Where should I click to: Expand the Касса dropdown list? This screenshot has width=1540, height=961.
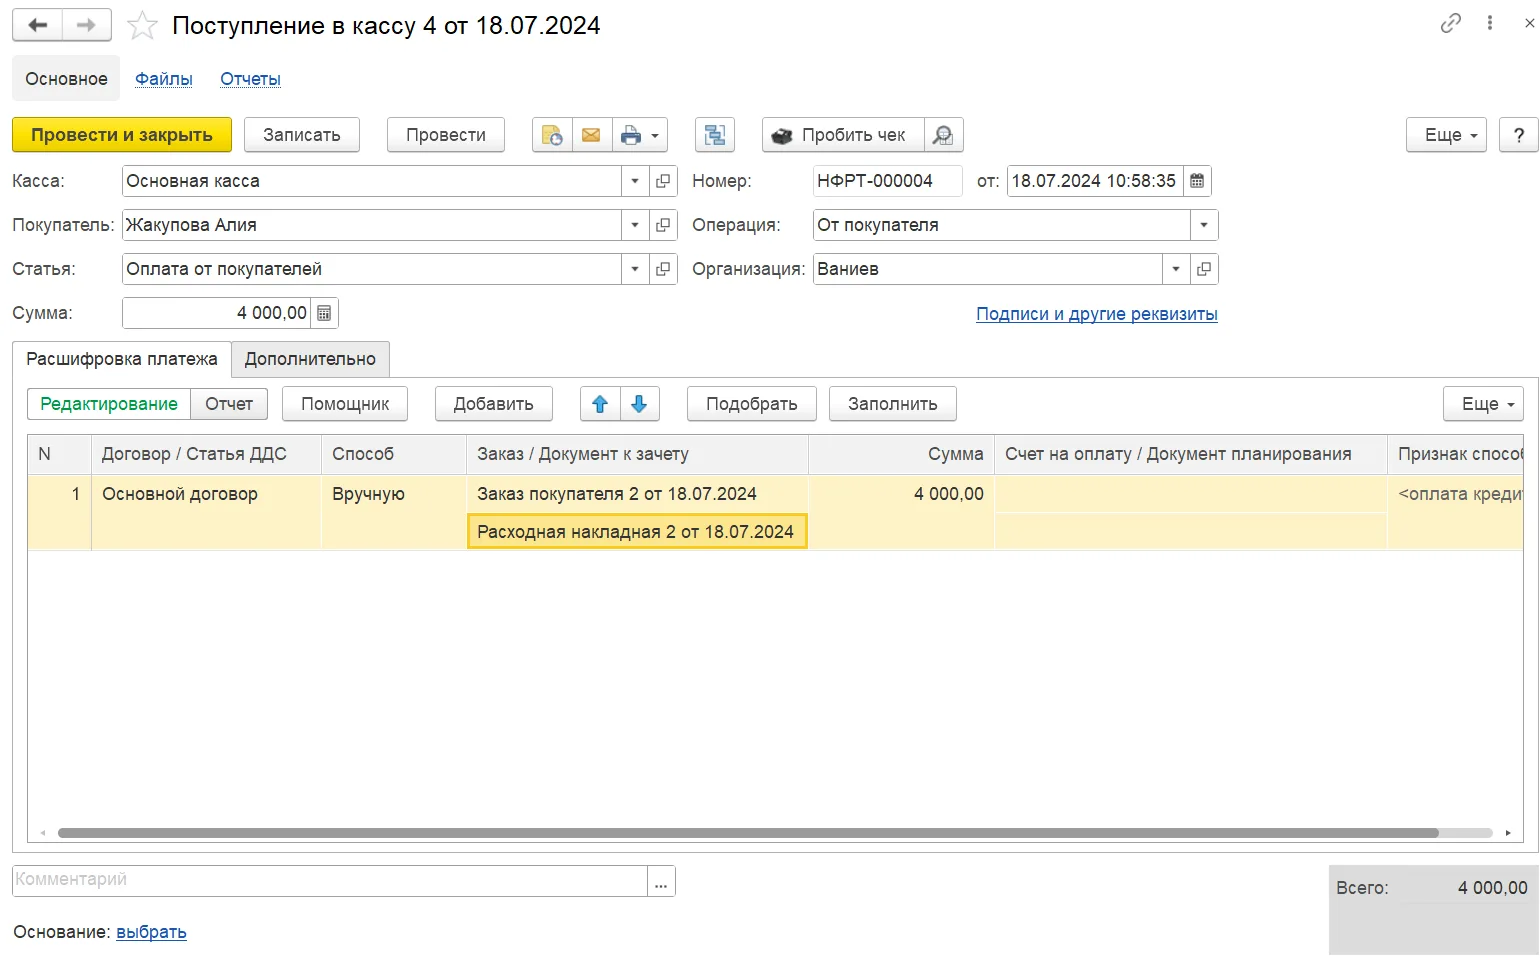[x=635, y=181]
